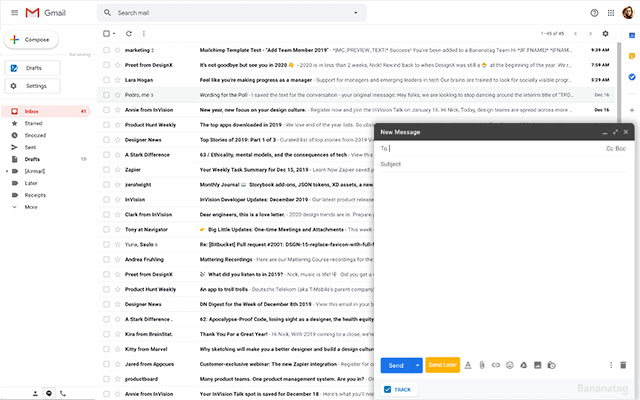
Task: Open the Tasks side panel icon
Action: (632, 77)
